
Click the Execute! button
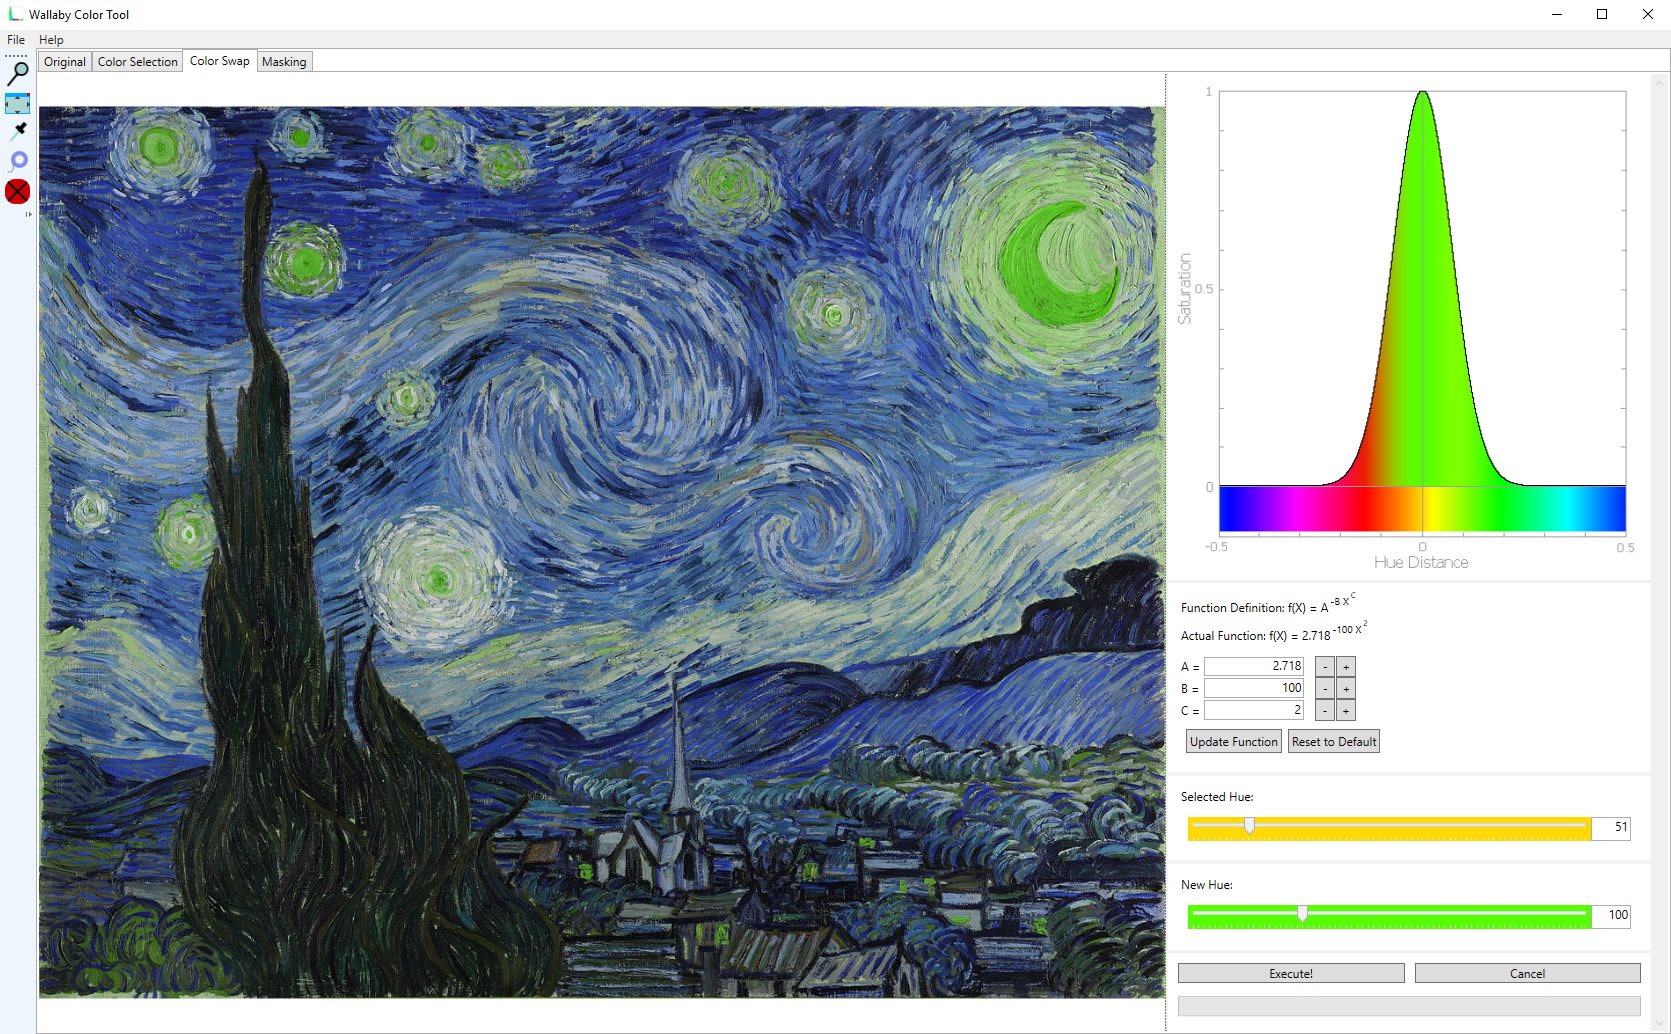click(x=1291, y=973)
